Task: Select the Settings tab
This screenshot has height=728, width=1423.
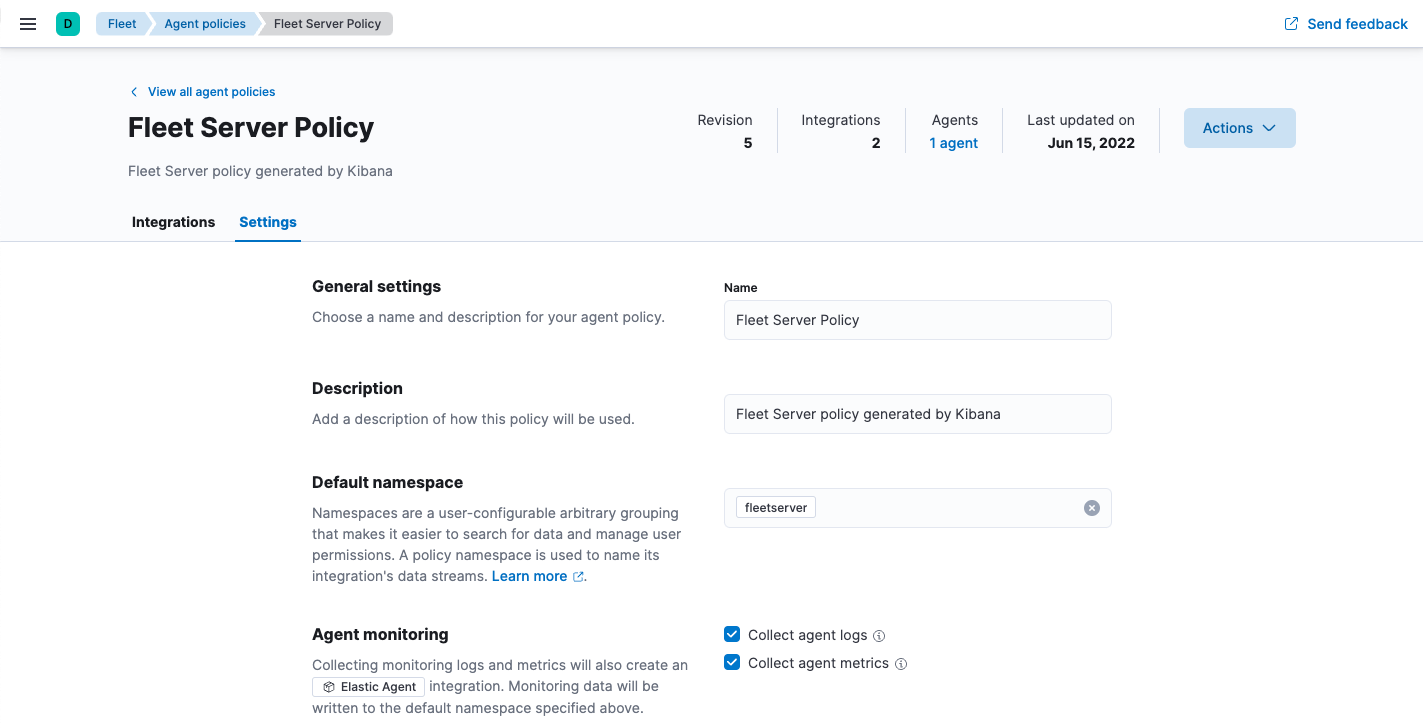Action: coord(267,222)
